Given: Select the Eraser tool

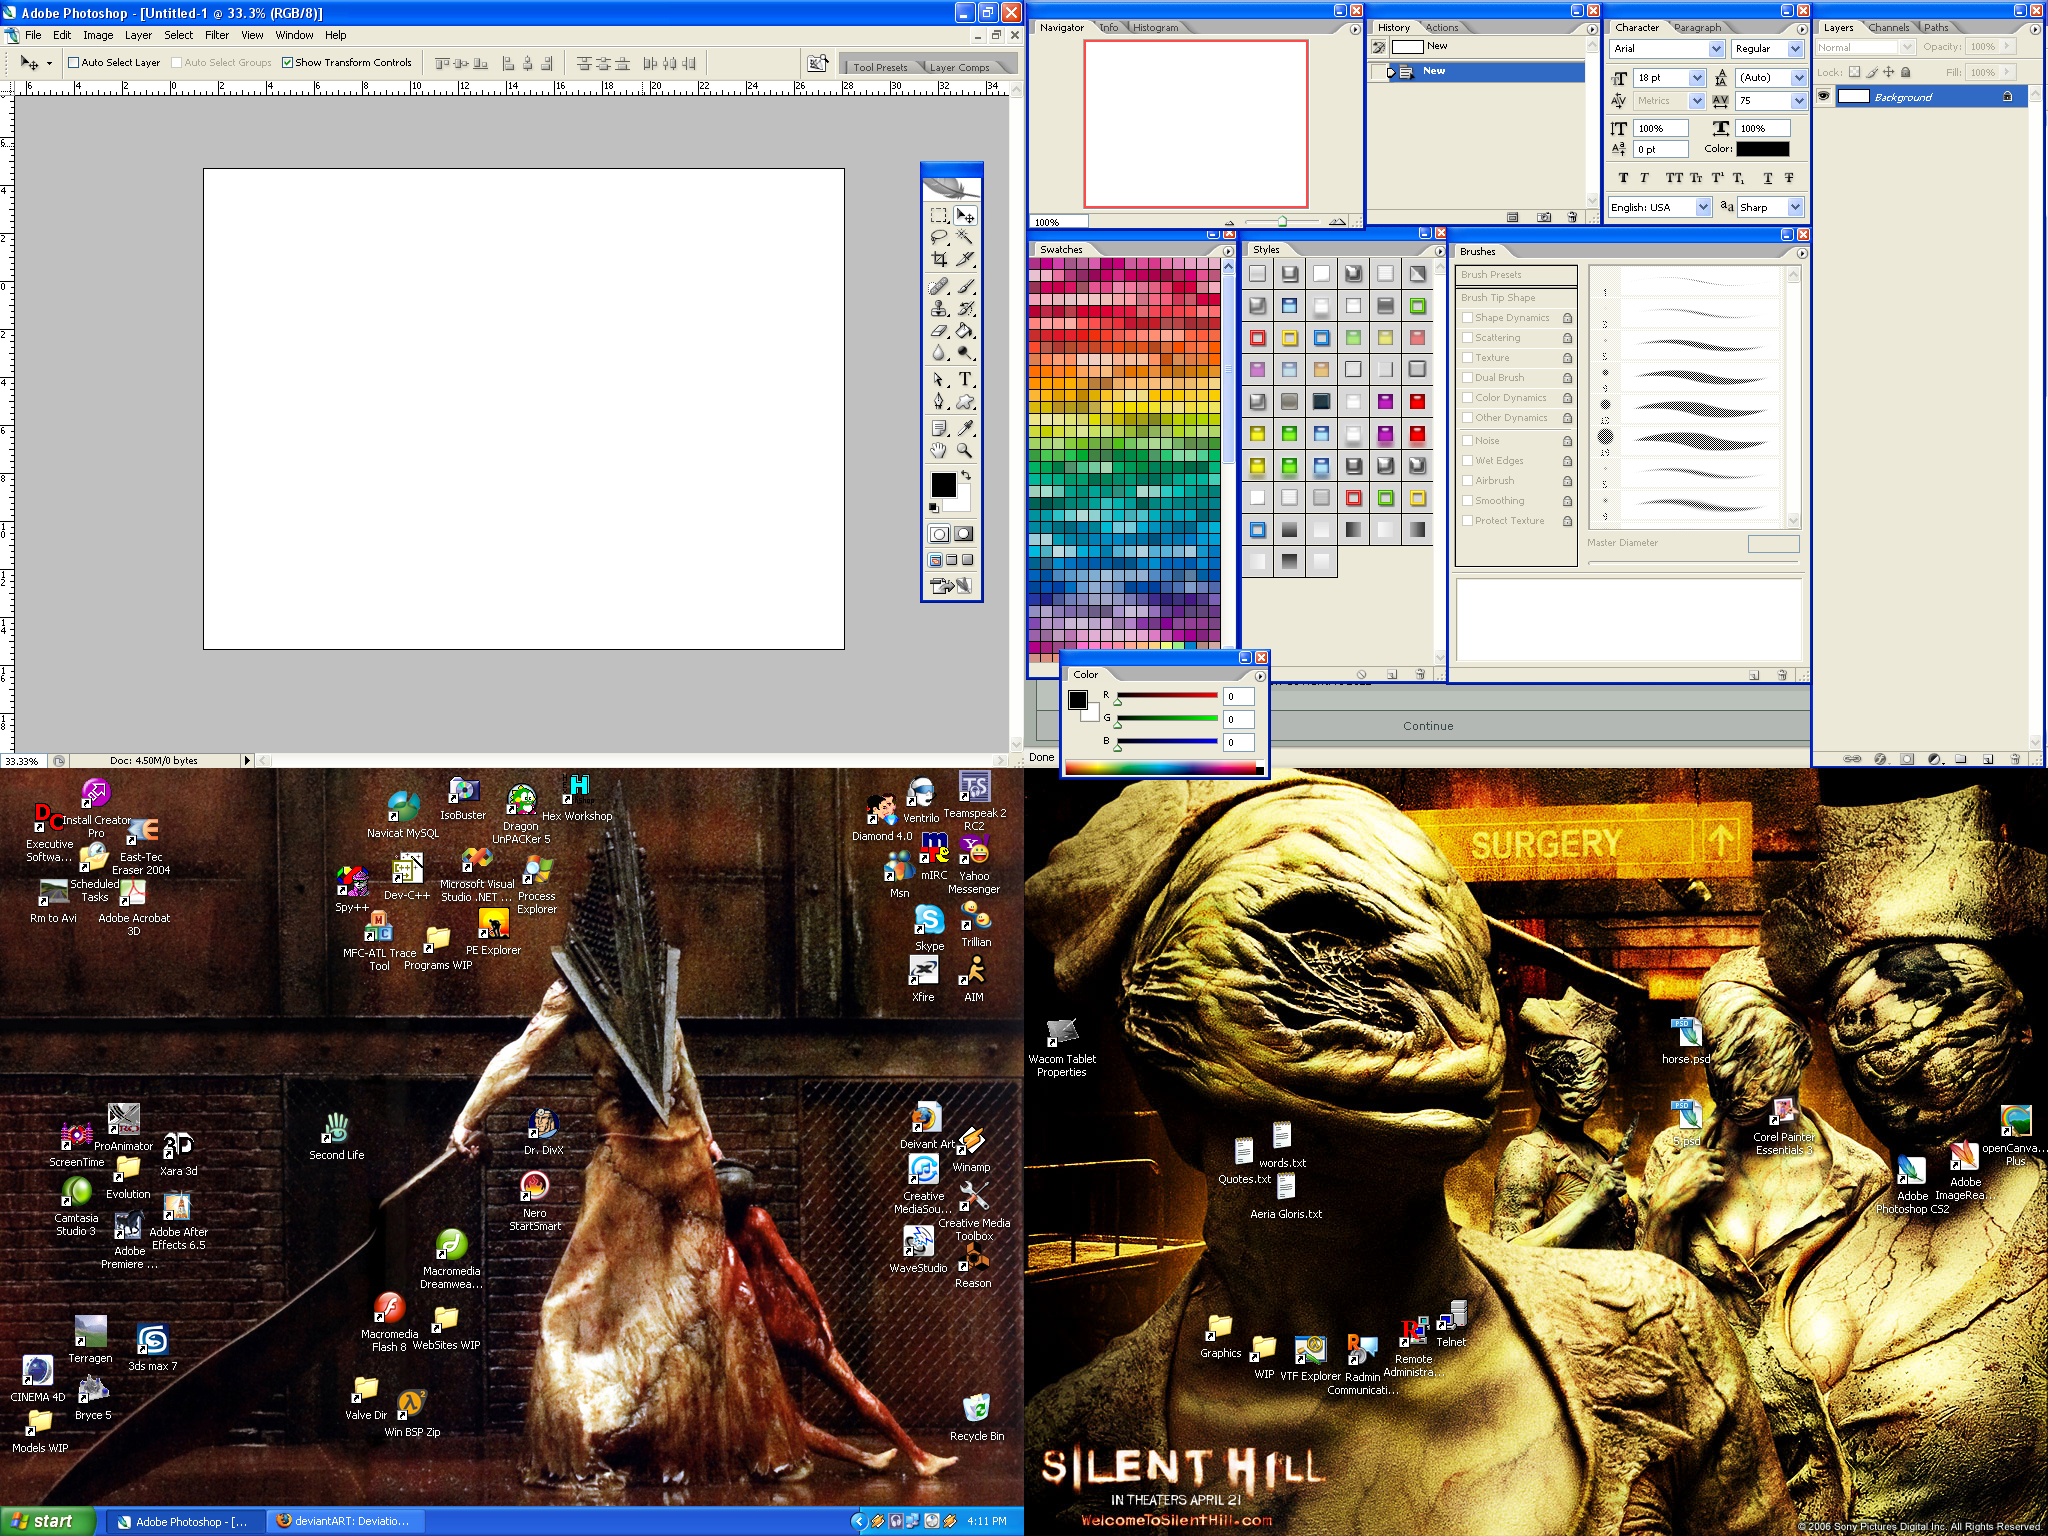Looking at the screenshot, I should [938, 330].
